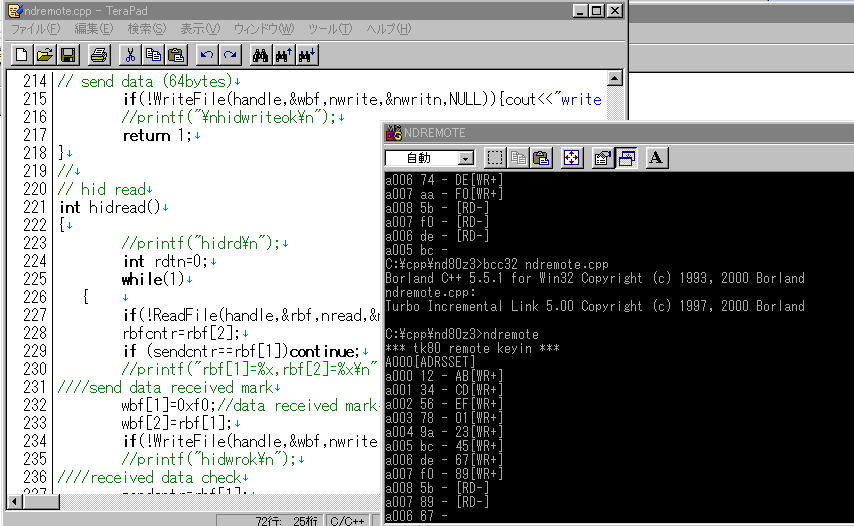Click the Font 'A' icon in NDREMOTE toolbar
Viewport: 854px width, 526px height.
click(656, 158)
